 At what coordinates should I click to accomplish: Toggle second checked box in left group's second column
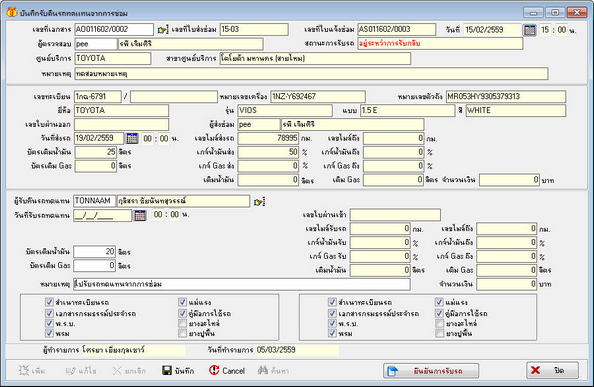tap(182, 313)
